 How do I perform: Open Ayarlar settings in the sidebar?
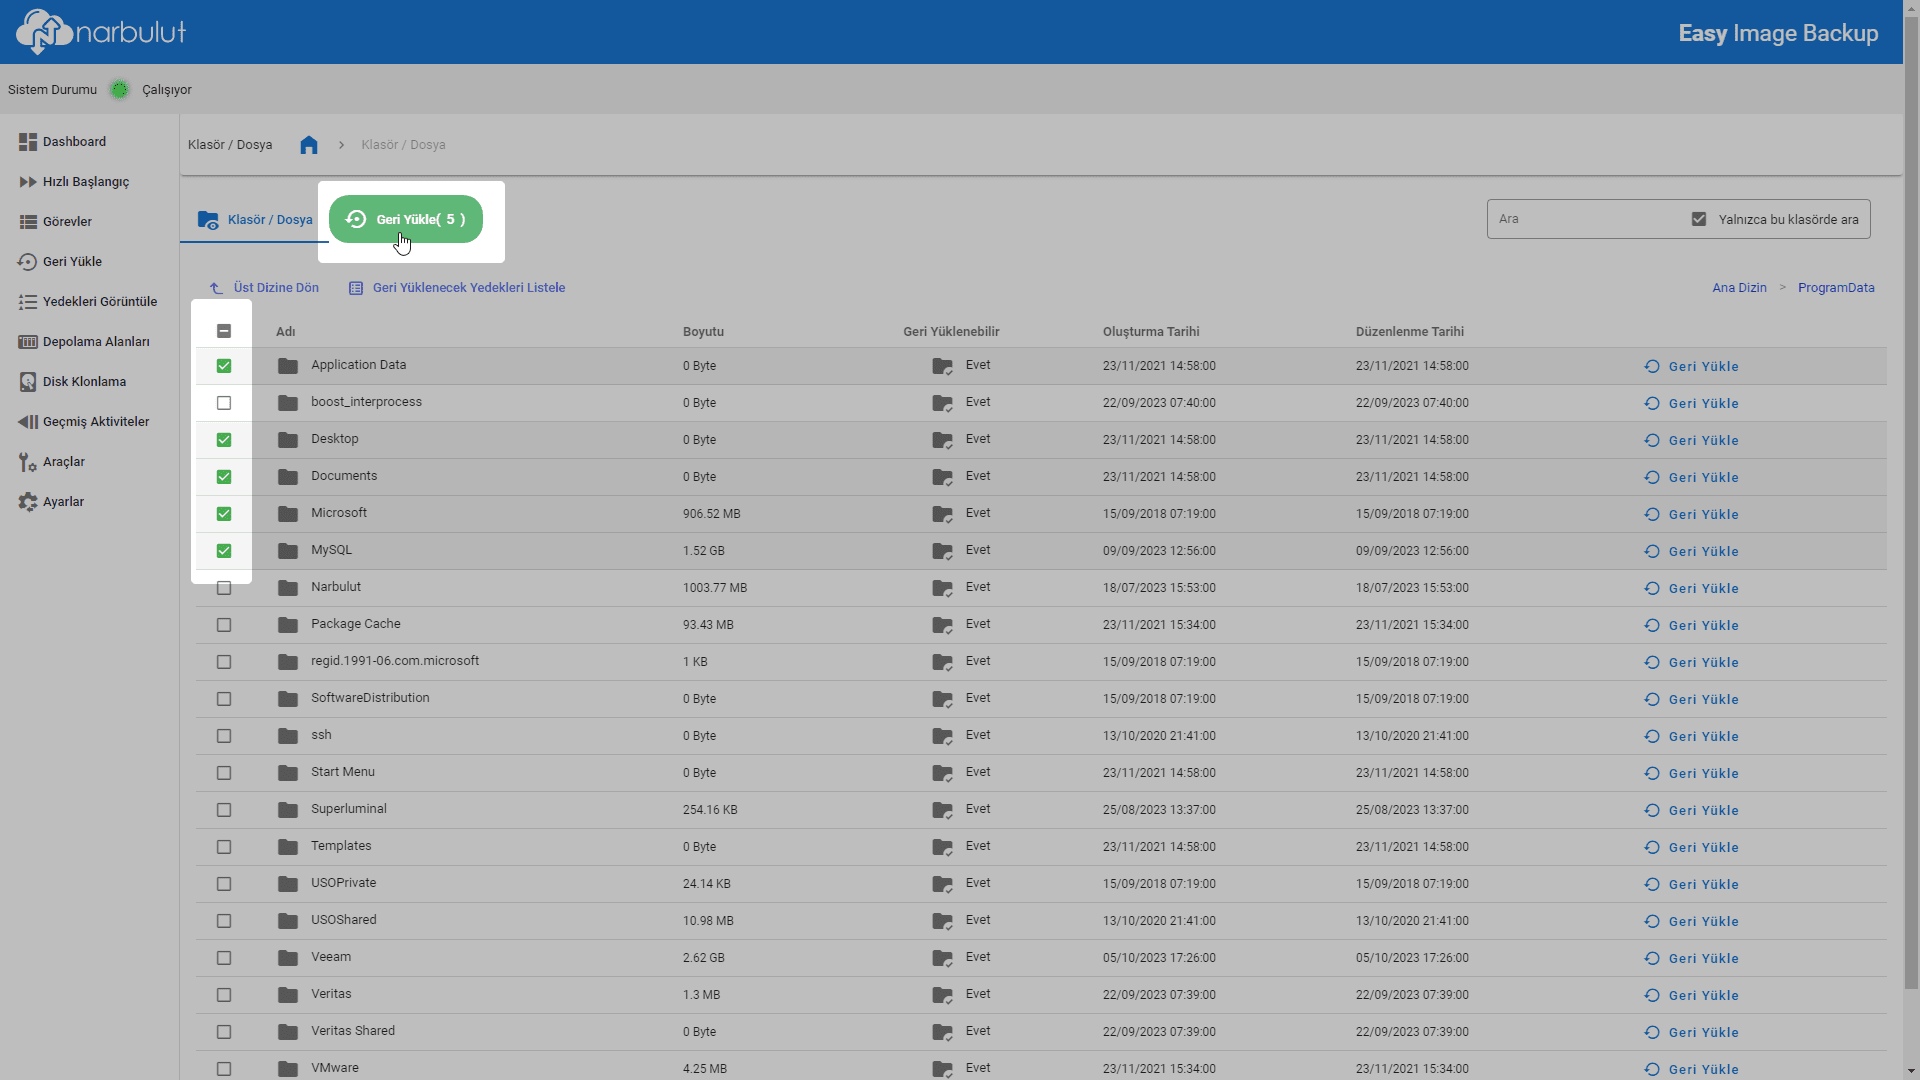(x=63, y=502)
